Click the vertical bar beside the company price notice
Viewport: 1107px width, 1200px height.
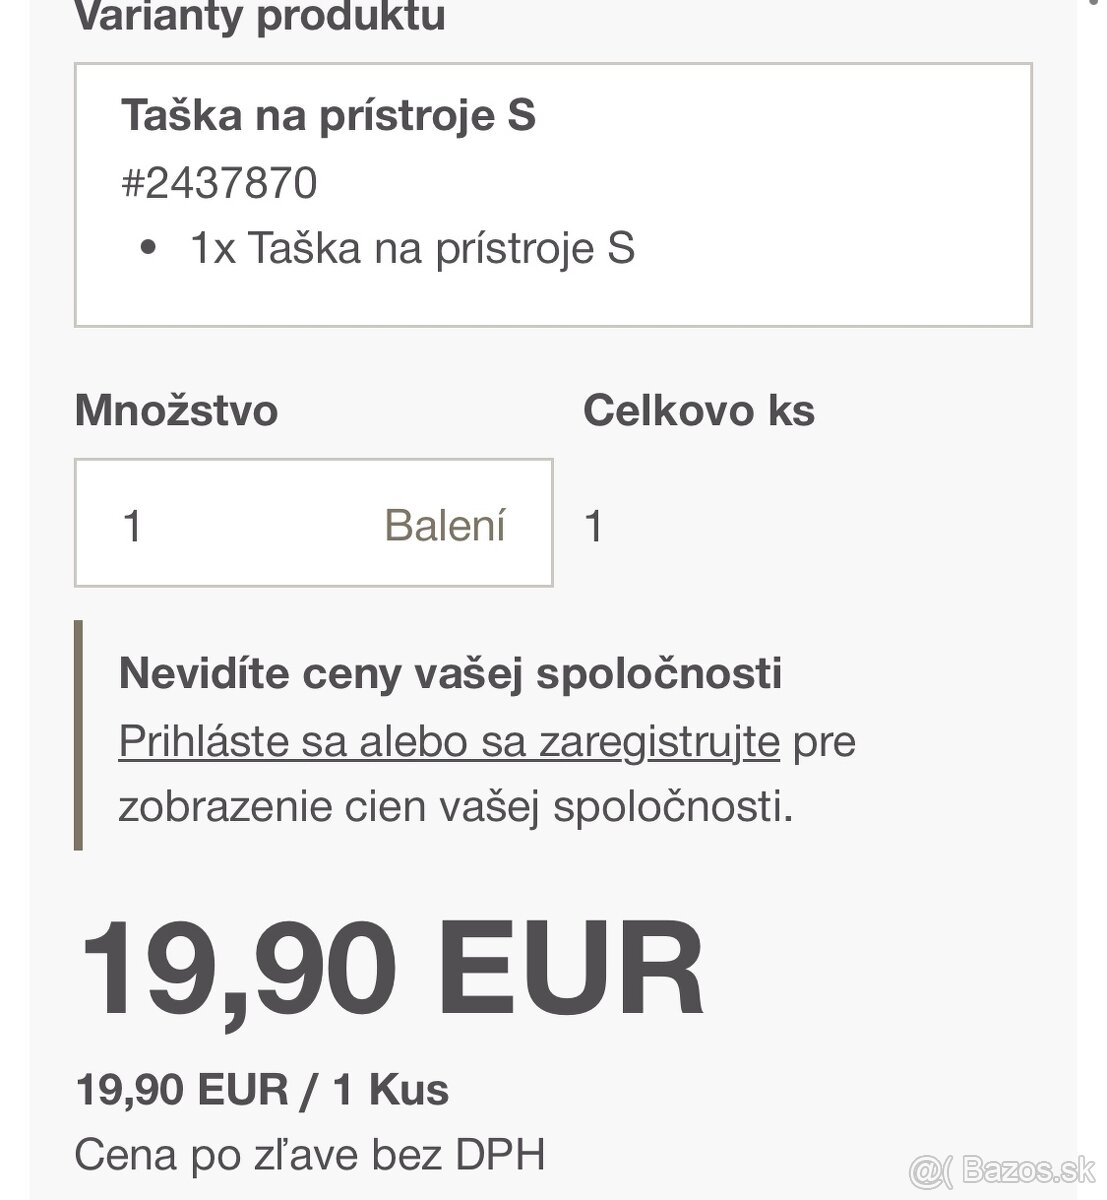78,735
